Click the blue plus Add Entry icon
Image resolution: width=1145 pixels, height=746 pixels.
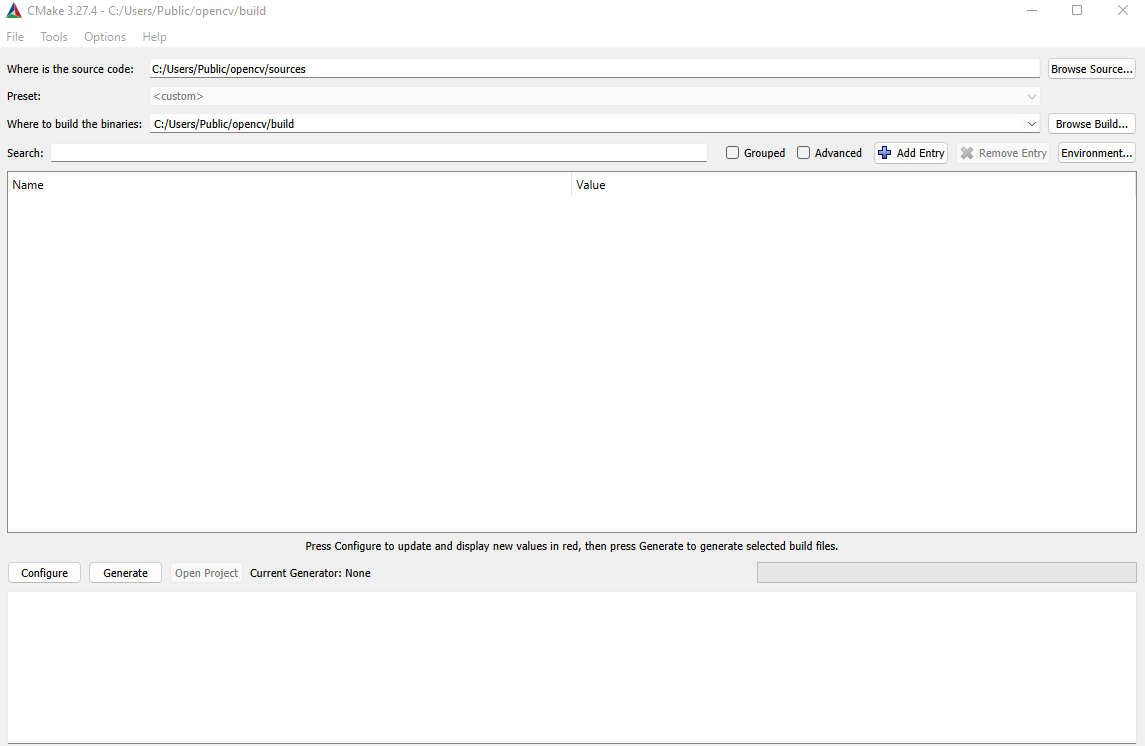point(884,153)
